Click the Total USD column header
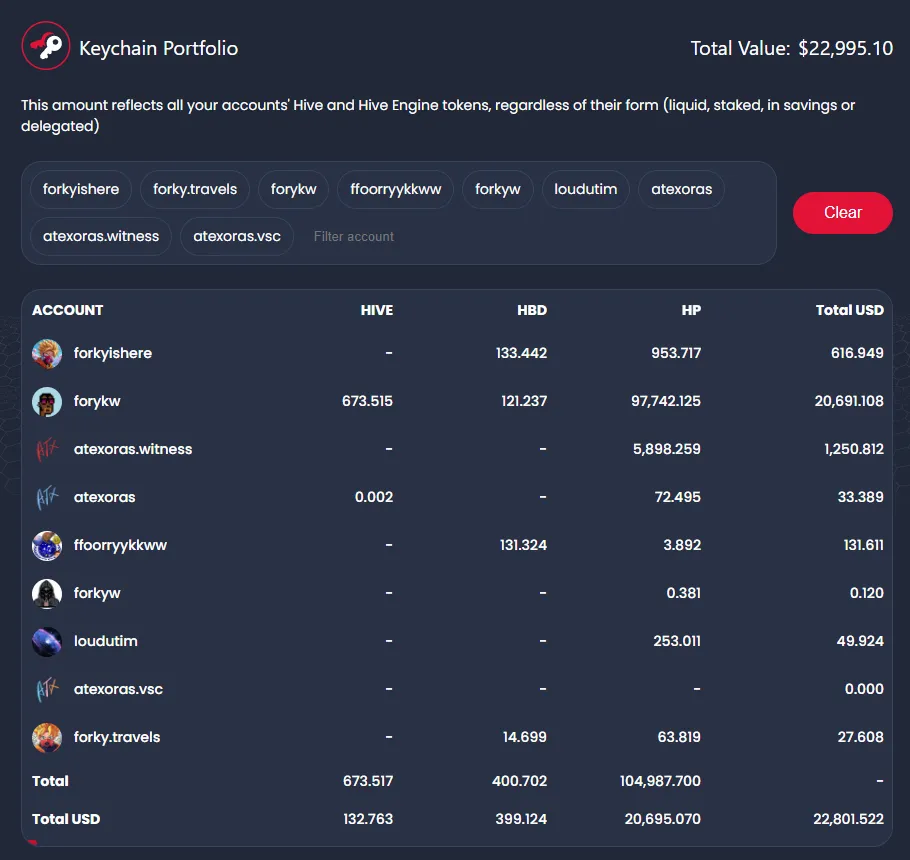This screenshot has height=860, width=910. tap(849, 310)
